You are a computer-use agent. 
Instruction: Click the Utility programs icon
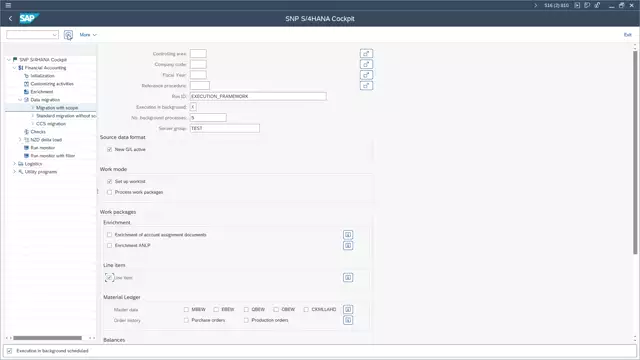(x=21, y=172)
